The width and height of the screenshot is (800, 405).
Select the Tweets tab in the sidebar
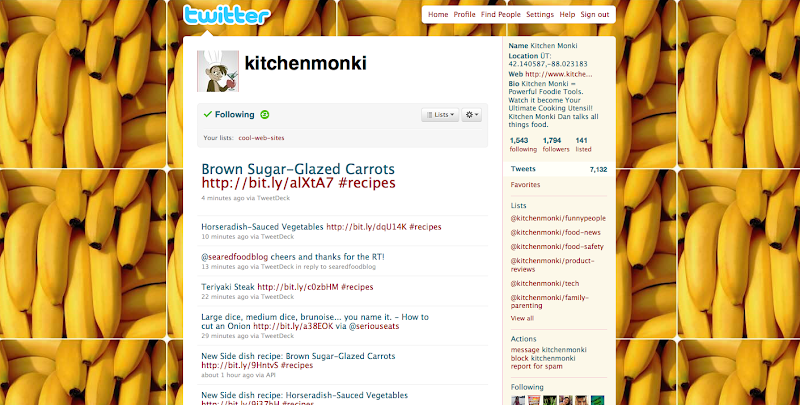(559, 169)
